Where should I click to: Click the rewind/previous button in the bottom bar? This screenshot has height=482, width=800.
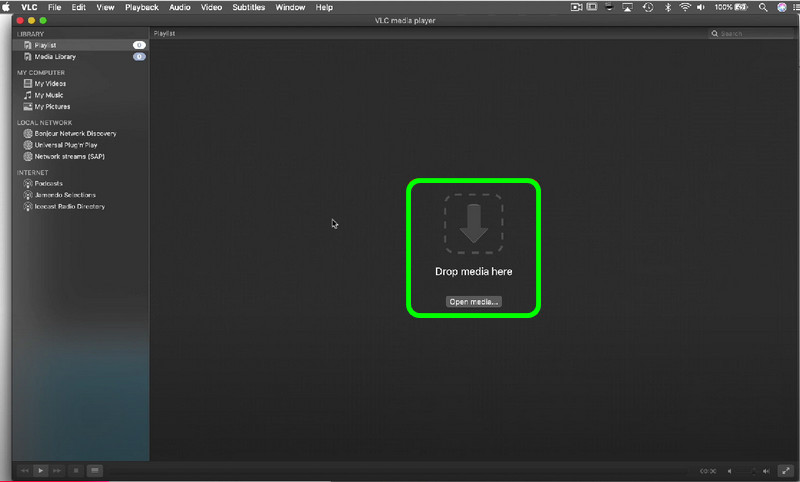(24, 470)
